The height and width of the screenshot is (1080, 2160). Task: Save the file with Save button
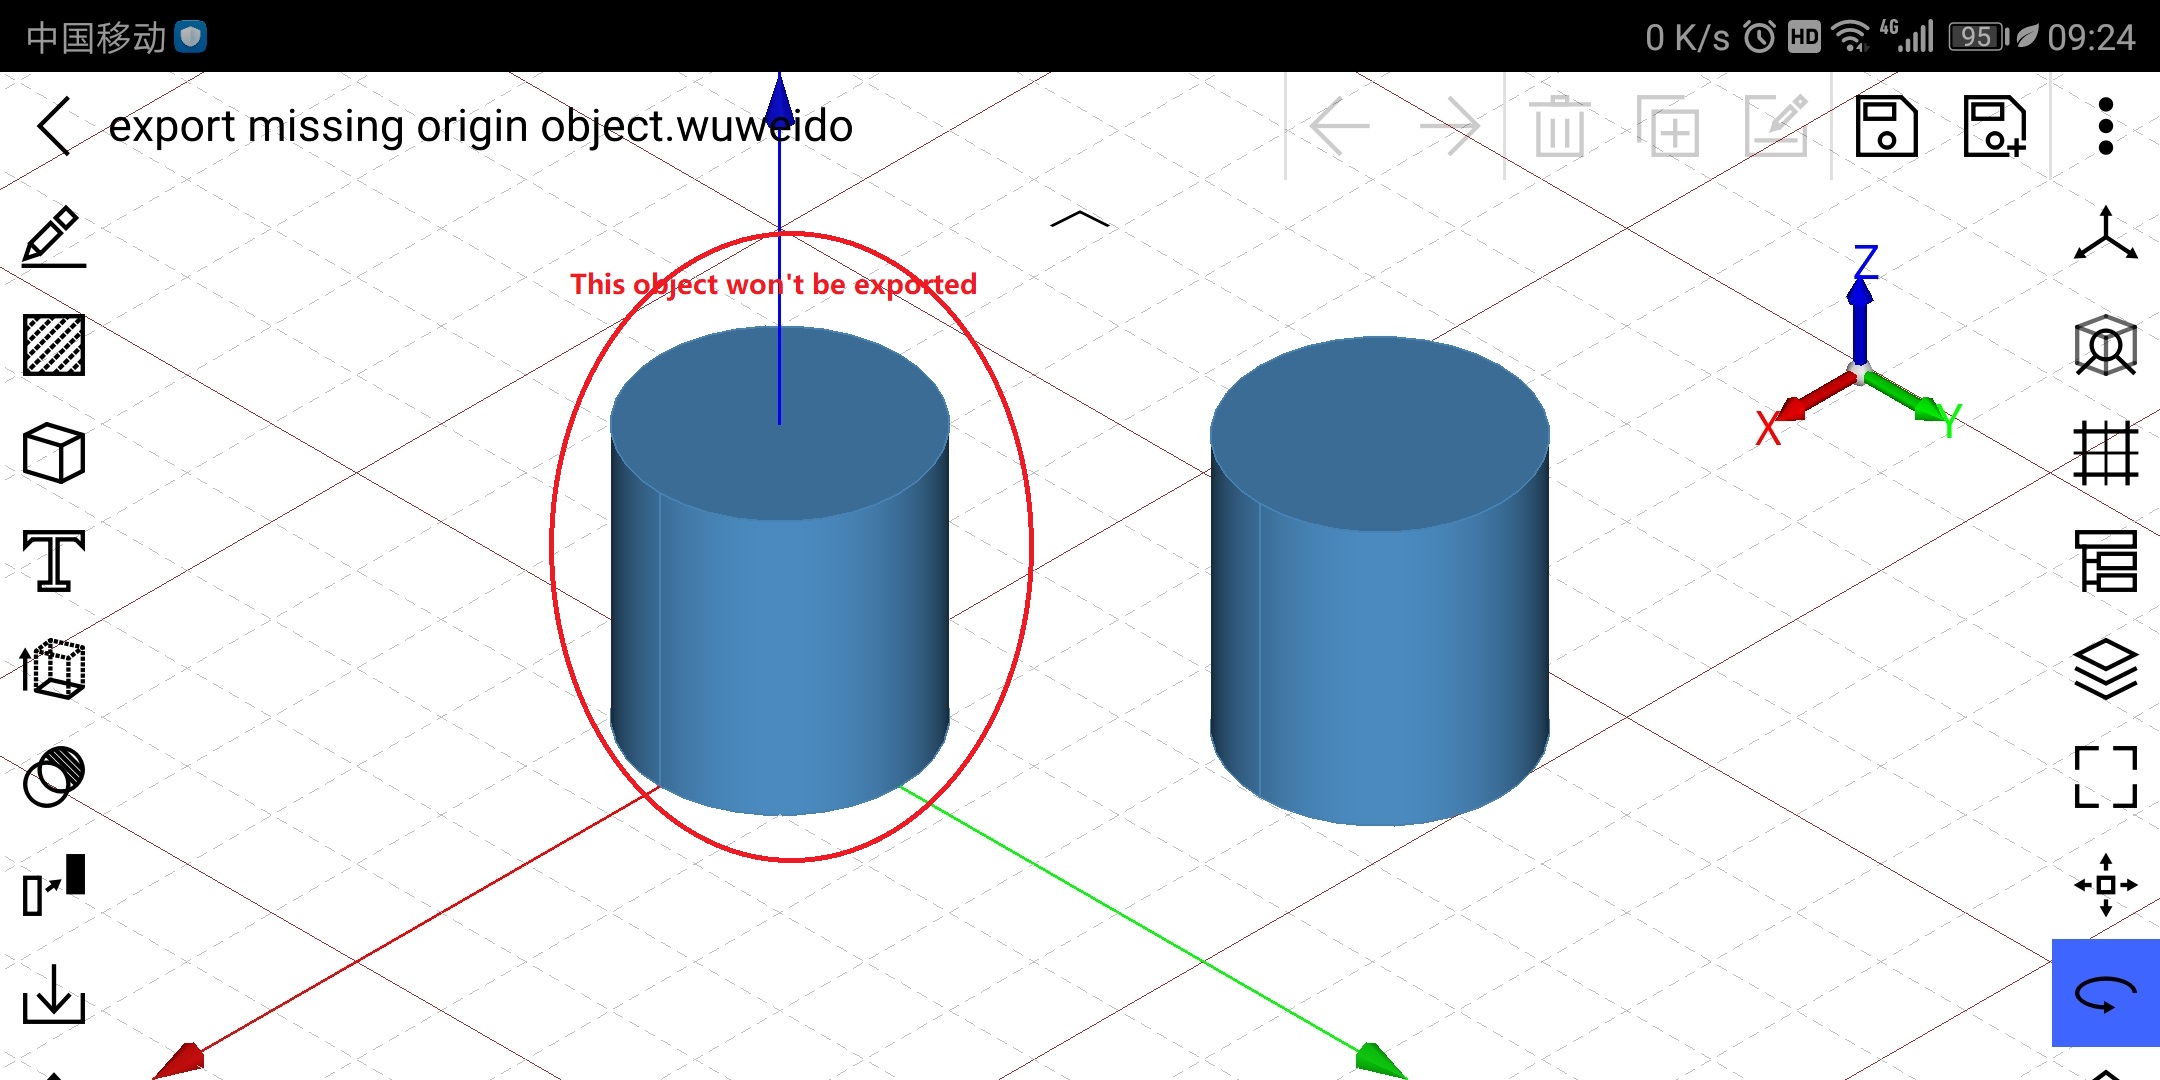1886,127
